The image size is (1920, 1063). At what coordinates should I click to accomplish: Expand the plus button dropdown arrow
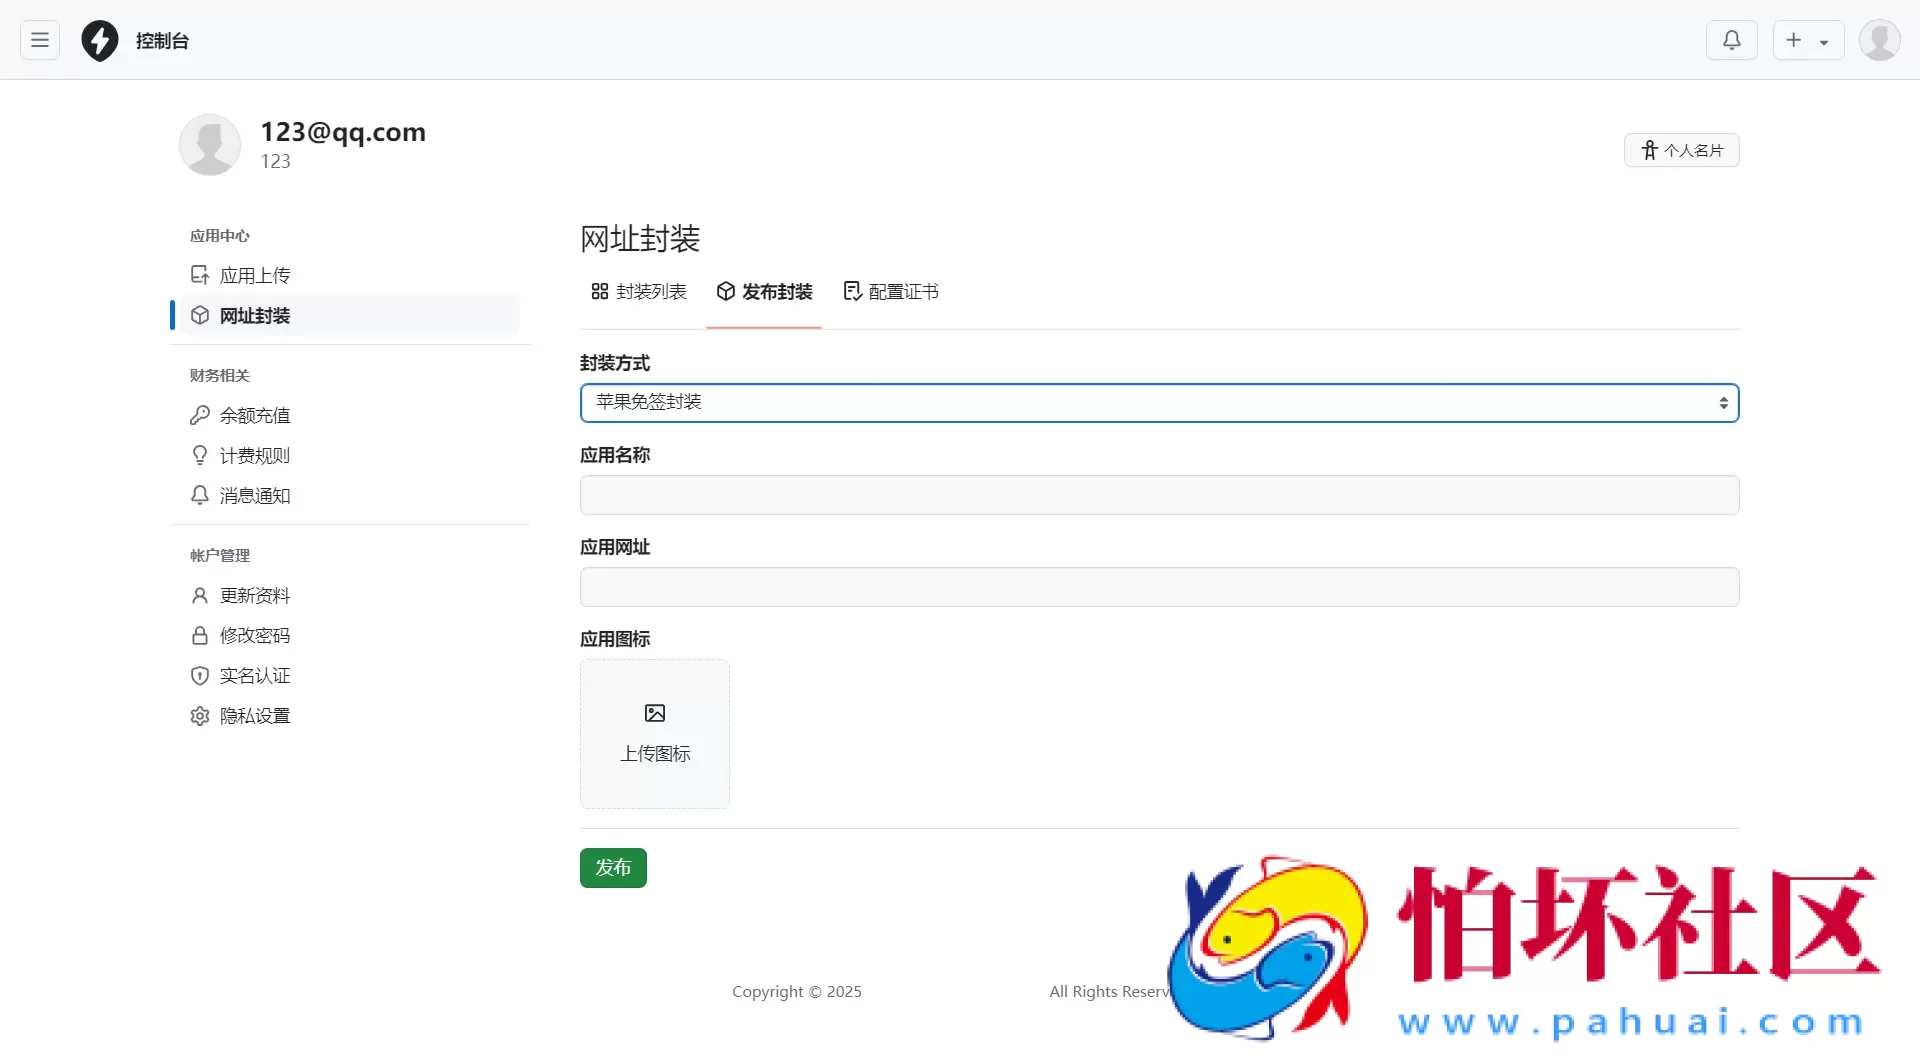pyautogui.click(x=1826, y=40)
